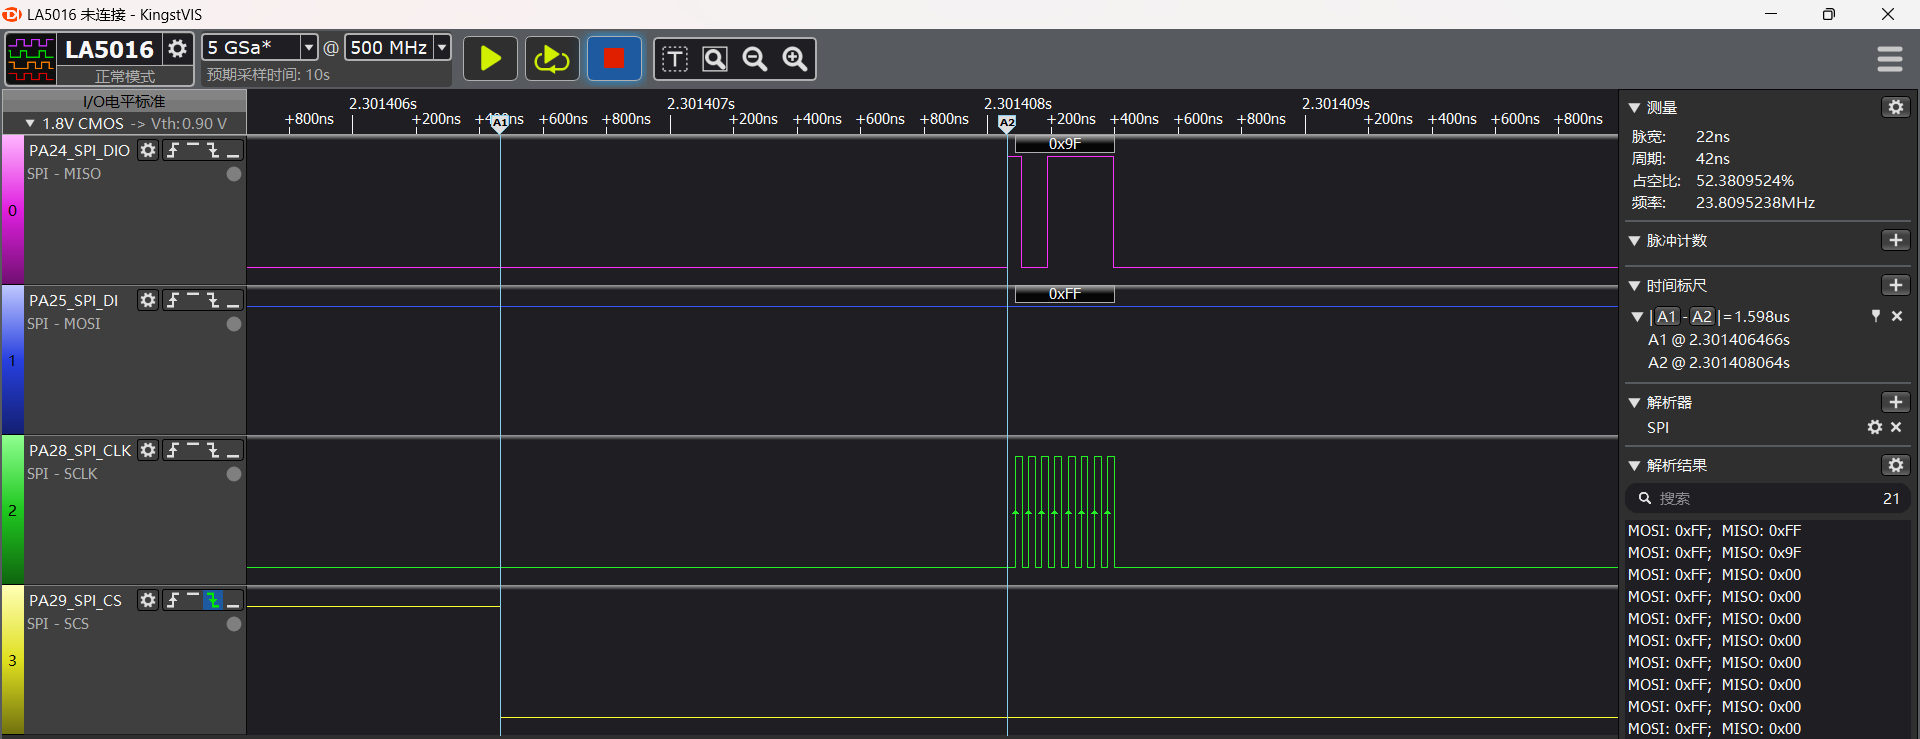Toggle rising edge trigger on PA24_SPI_DIO
The height and width of the screenshot is (739, 1920).
tap(173, 150)
